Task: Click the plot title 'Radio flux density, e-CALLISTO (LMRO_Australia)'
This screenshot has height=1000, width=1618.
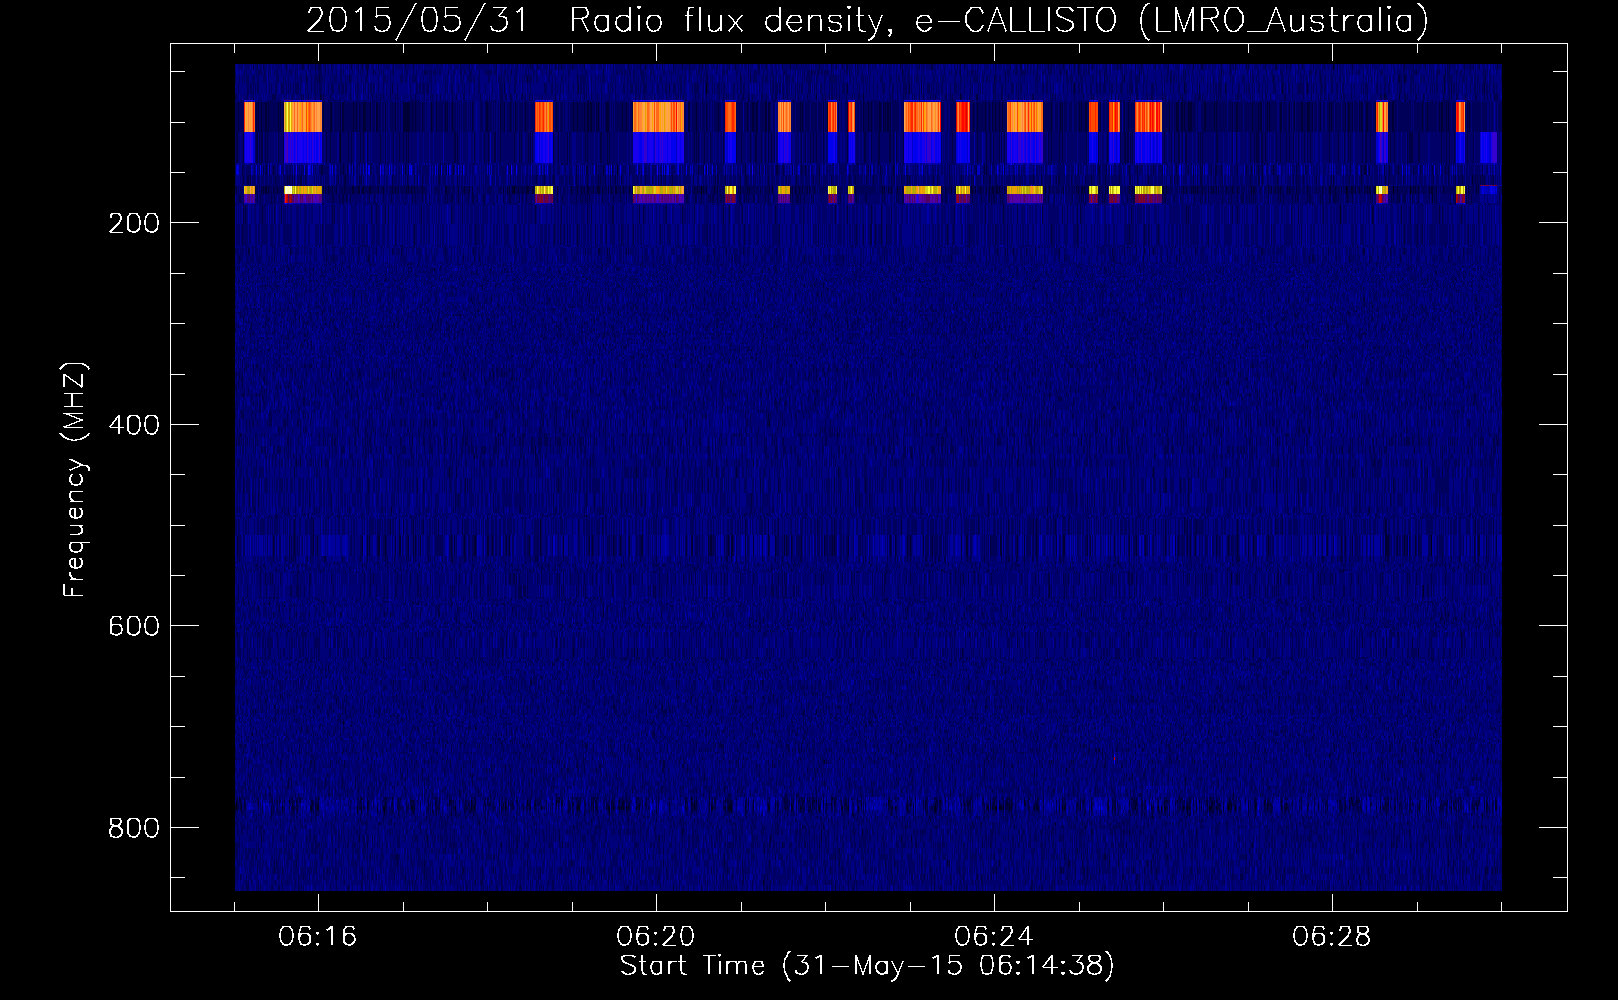Action: [x=999, y=20]
